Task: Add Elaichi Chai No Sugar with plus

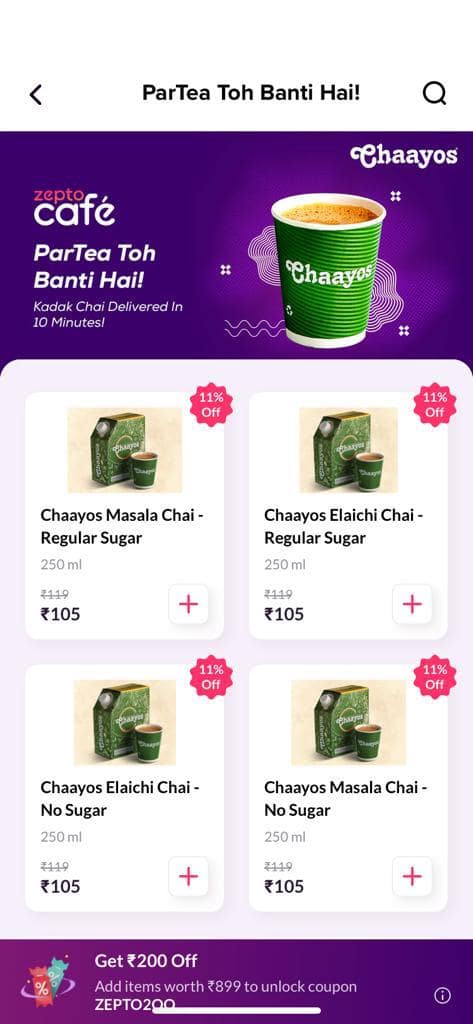Action: [189, 876]
